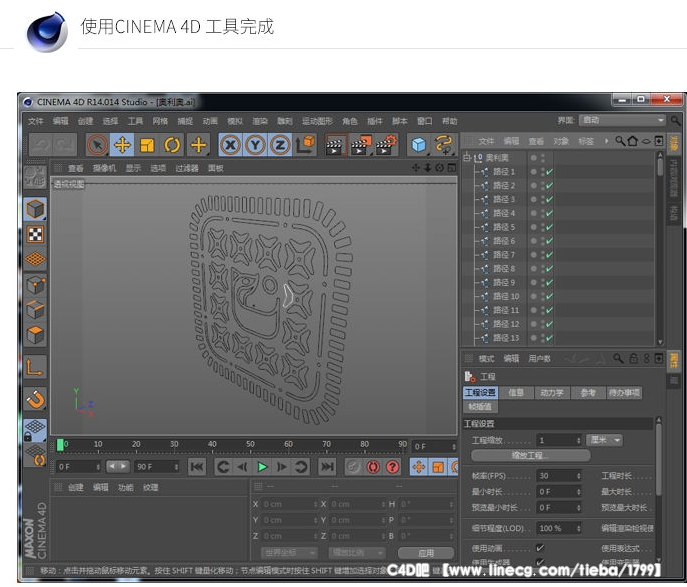Switch to Points mode
This screenshot has height=587, width=687.
tap(35, 286)
